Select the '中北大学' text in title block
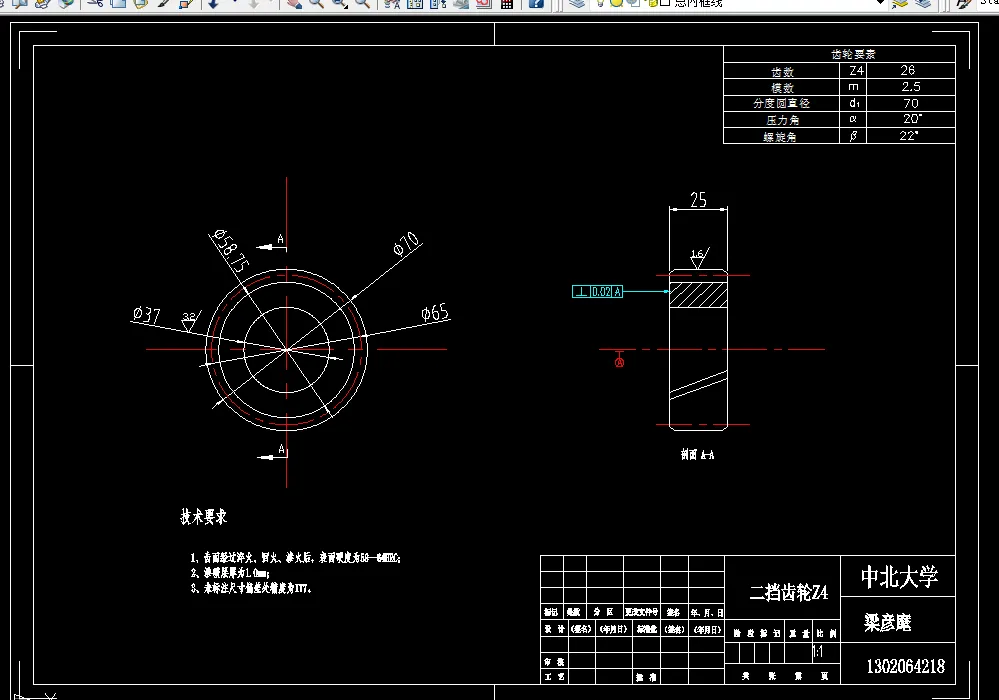The image size is (999, 700). (899, 576)
